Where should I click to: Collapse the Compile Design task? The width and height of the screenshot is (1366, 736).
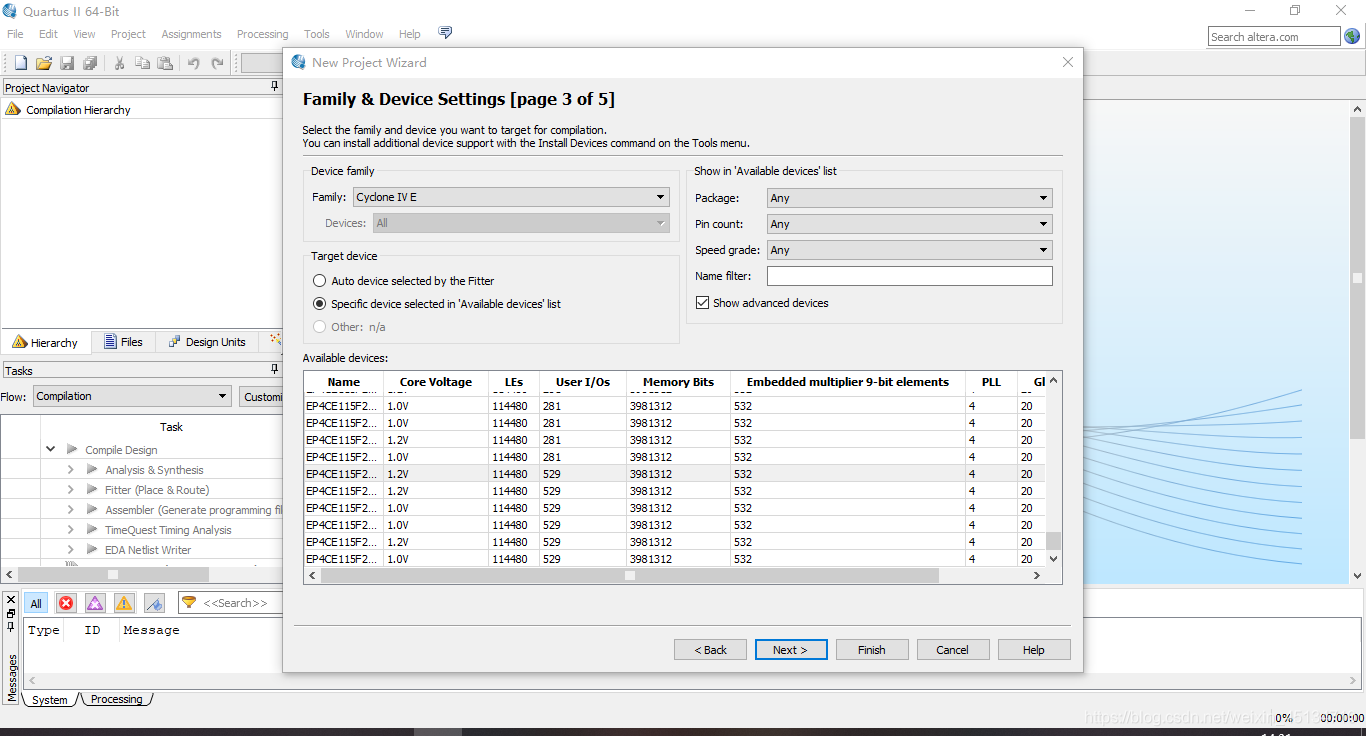[50, 450]
